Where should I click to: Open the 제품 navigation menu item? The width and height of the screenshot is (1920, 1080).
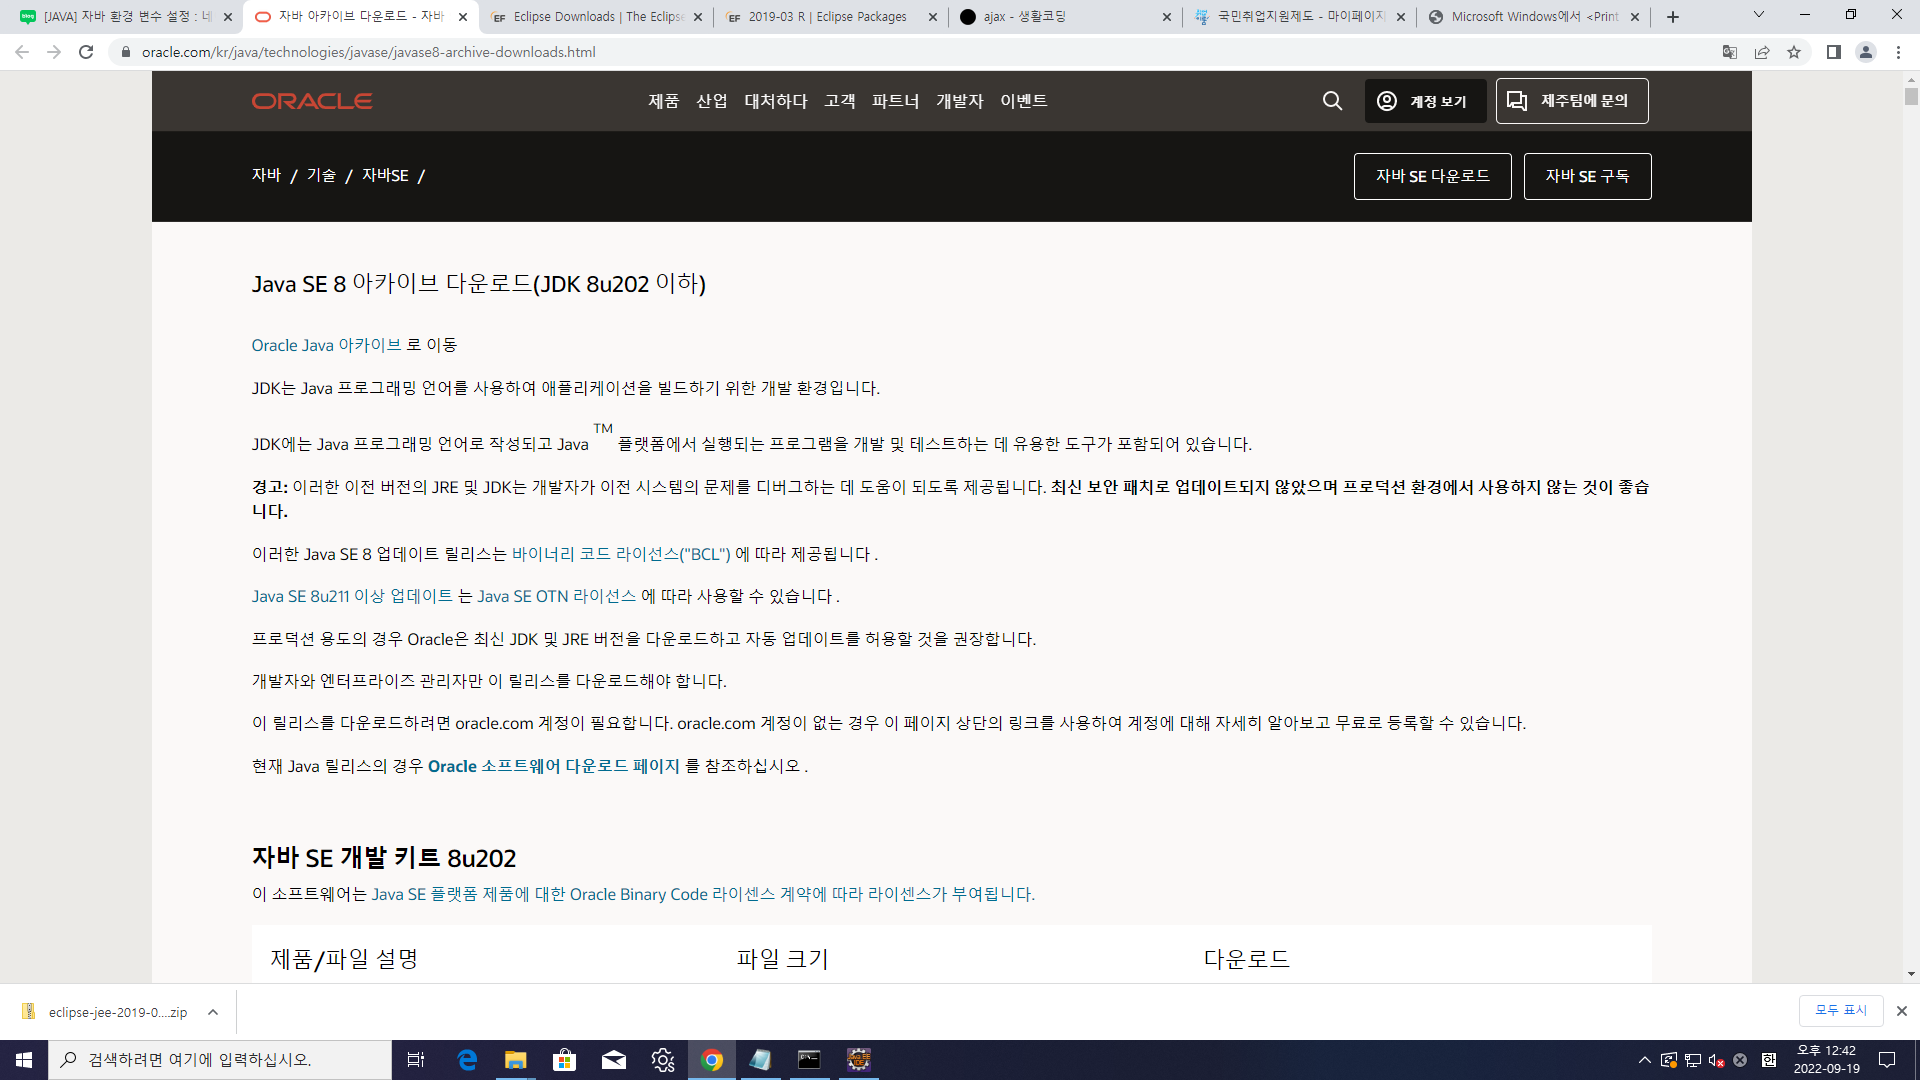[x=663, y=101]
